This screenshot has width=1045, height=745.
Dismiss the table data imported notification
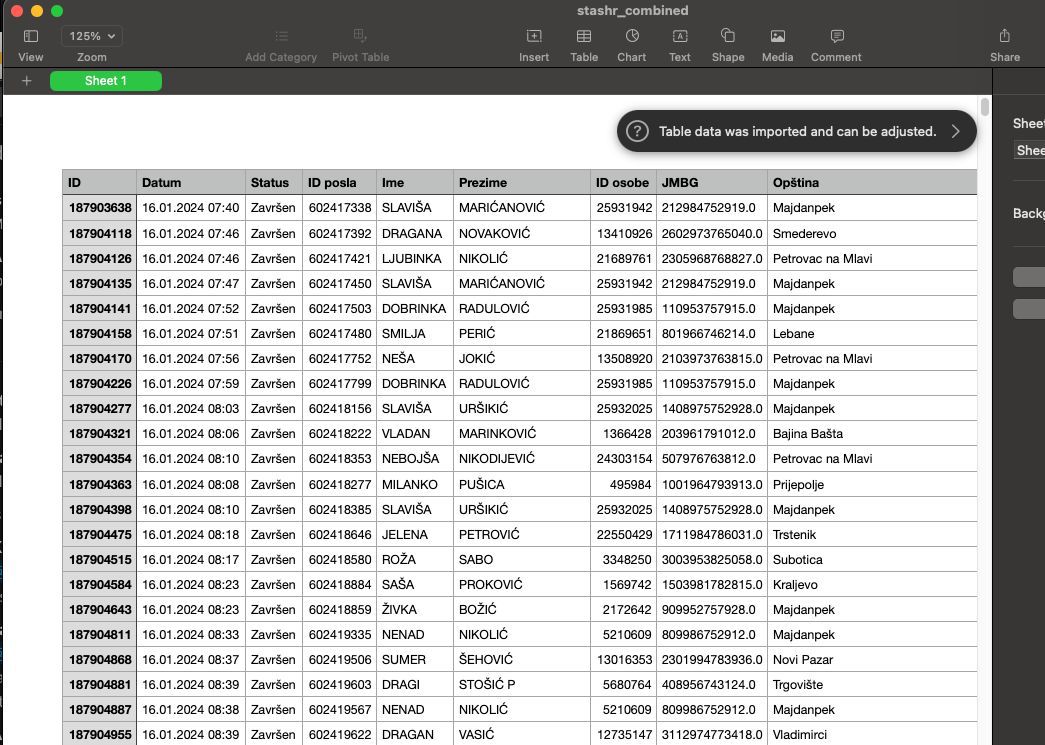tap(796, 131)
